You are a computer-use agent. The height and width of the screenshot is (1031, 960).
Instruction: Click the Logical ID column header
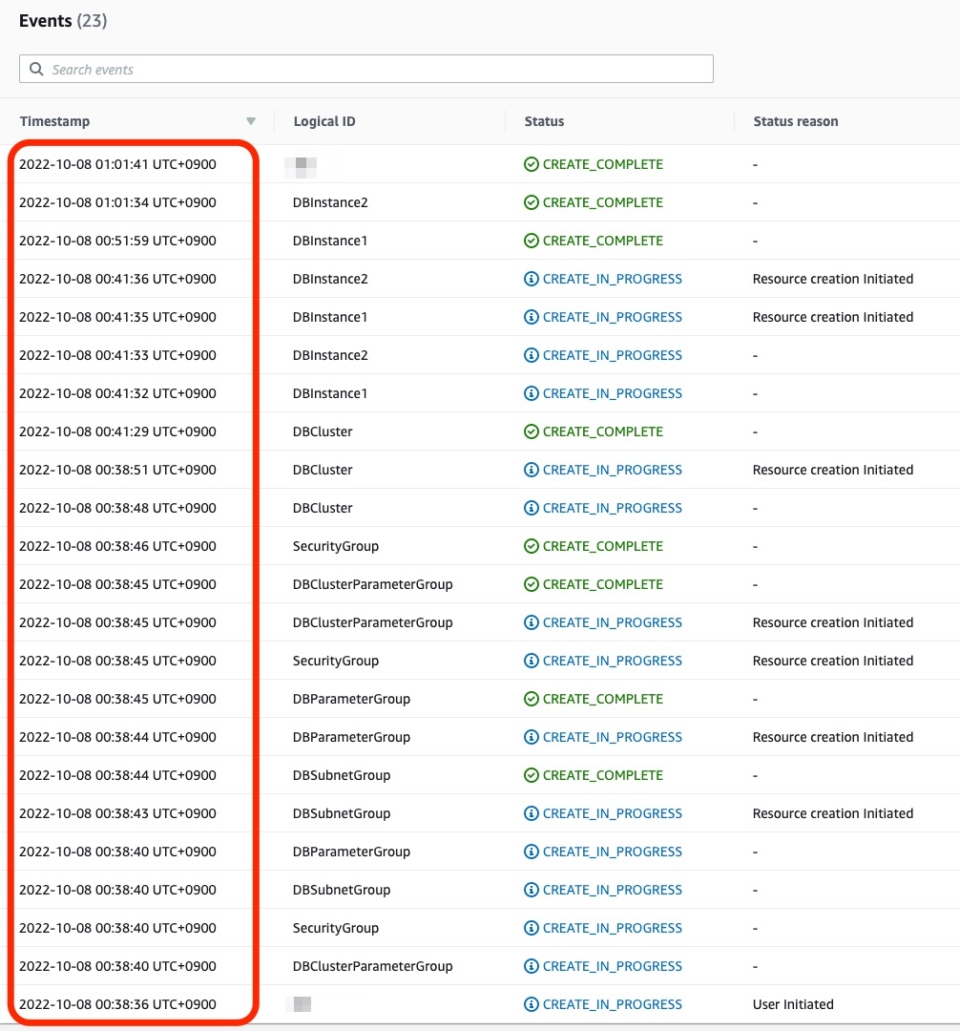click(x=324, y=120)
